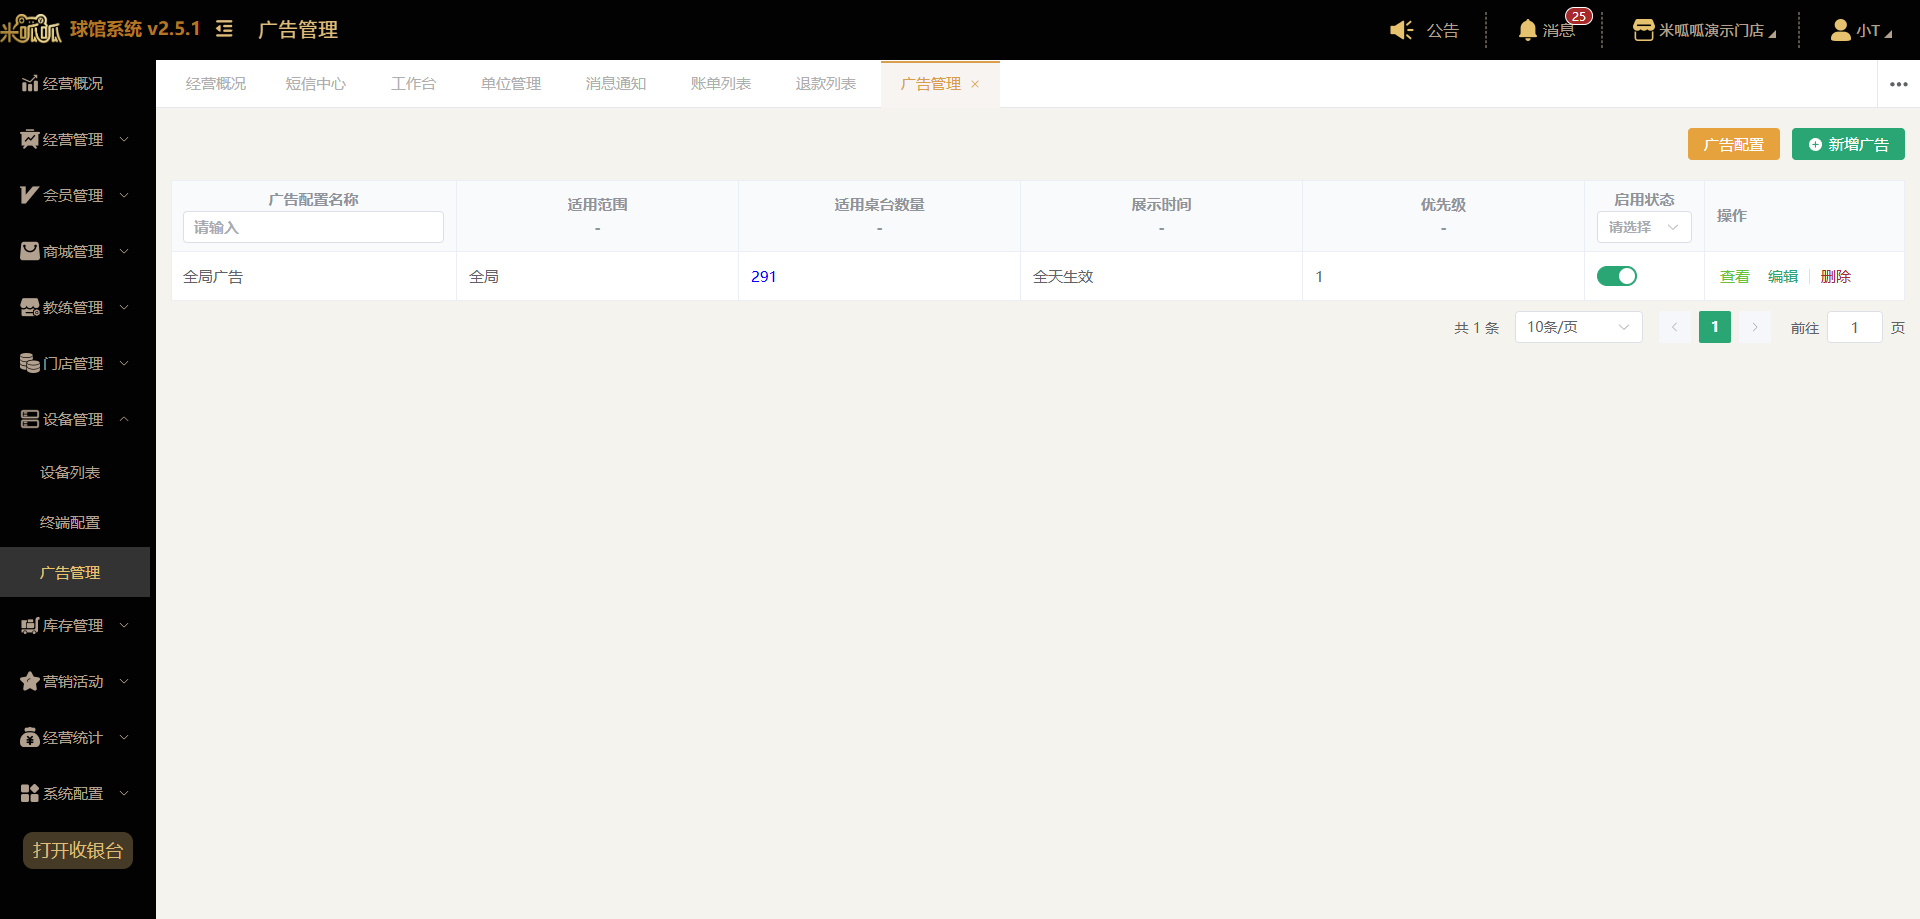Open the 启用状态 filter dropdown
1920x919 pixels.
[x=1644, y=227]
